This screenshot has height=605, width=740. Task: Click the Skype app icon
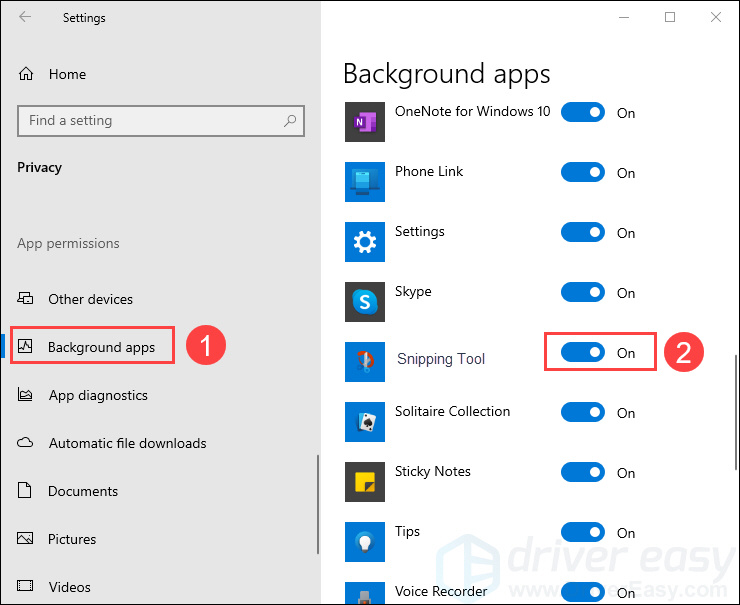pyautogui.click(x=364, y=302)
